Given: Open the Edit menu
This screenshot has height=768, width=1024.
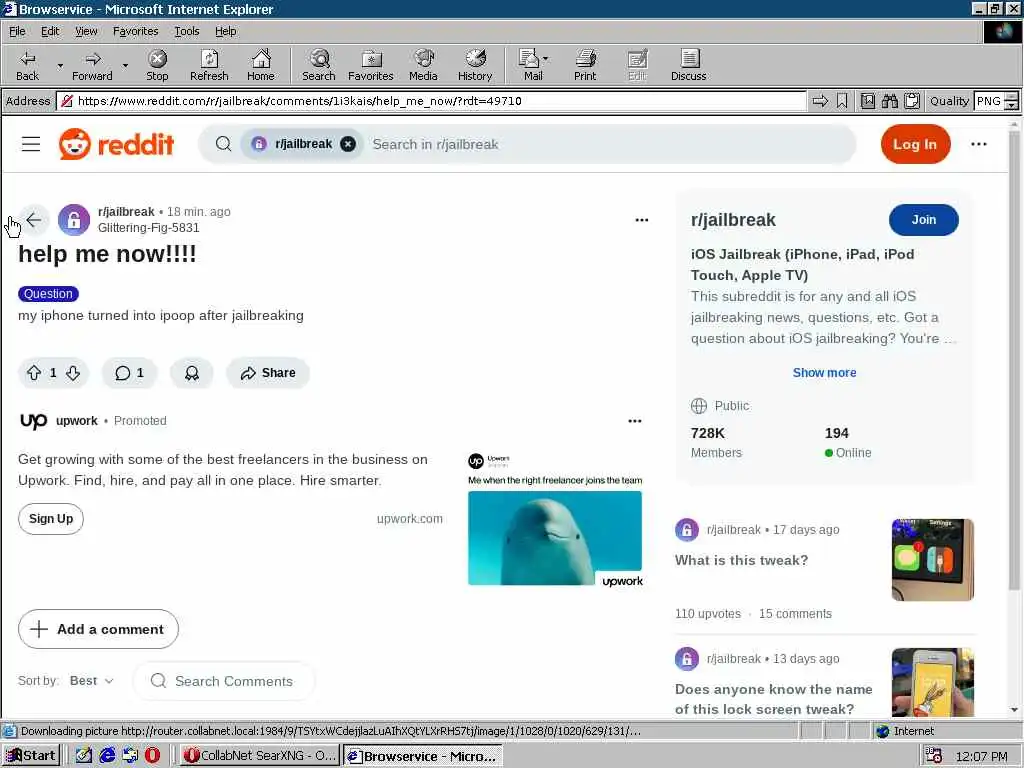Looking at the screenshot, I should click(x=50, y=31).
